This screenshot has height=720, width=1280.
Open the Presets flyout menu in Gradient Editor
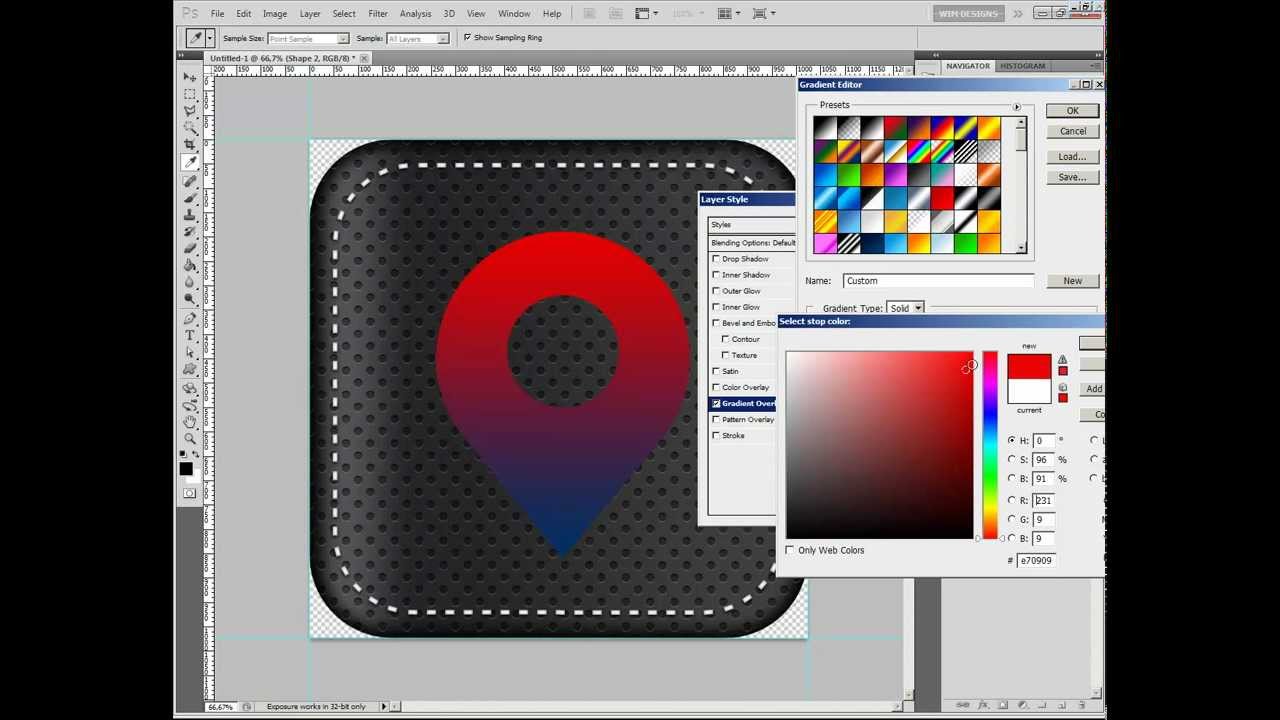coord(1017,106)
